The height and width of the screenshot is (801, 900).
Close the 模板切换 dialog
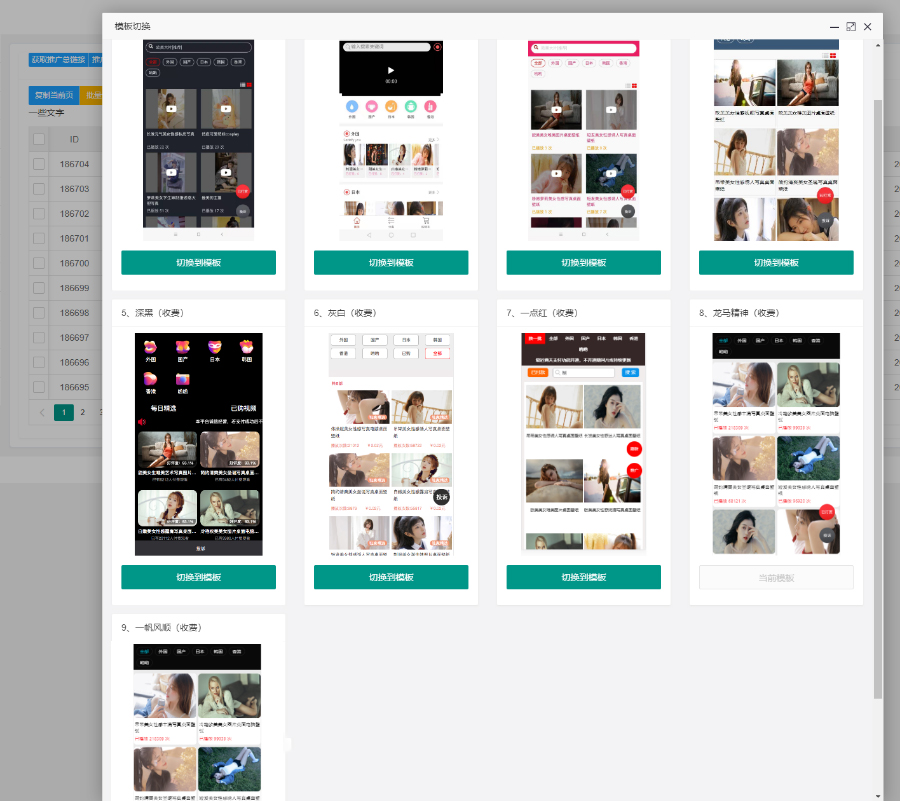tap(867, 26)
